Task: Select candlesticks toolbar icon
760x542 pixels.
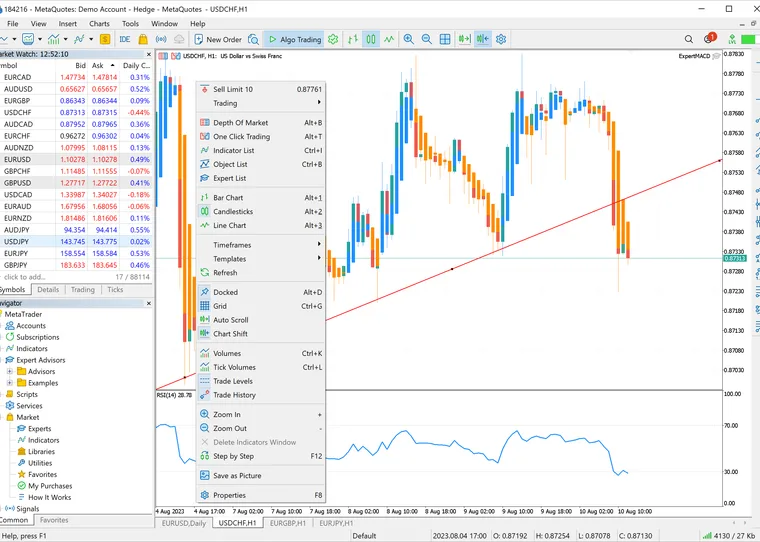Action: pos(371,39)
